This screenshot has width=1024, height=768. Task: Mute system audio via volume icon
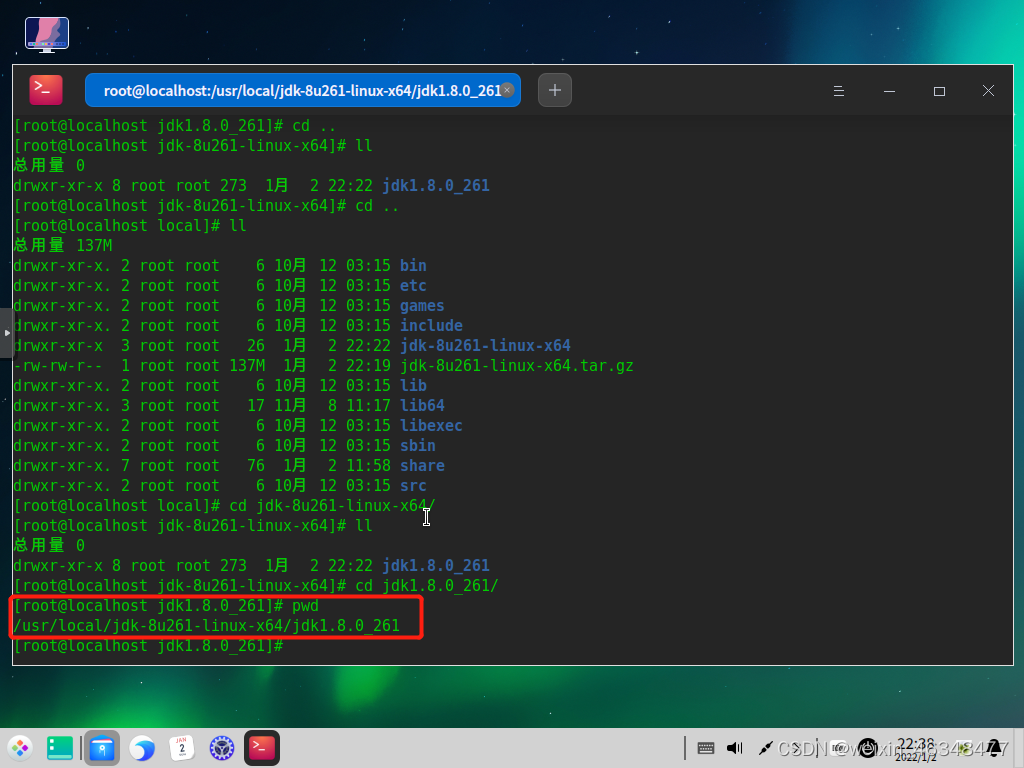[x=734, y=747]
